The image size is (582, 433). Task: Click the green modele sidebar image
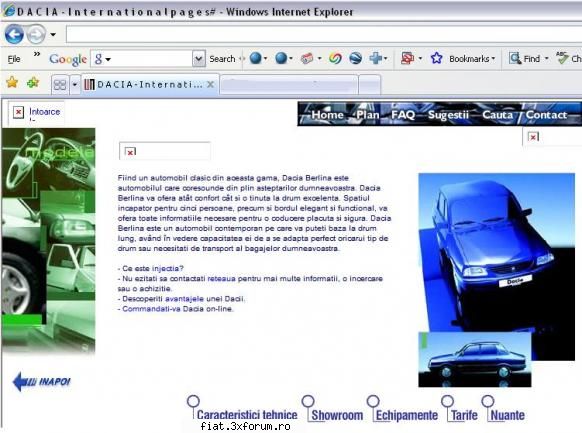(48, 240)
